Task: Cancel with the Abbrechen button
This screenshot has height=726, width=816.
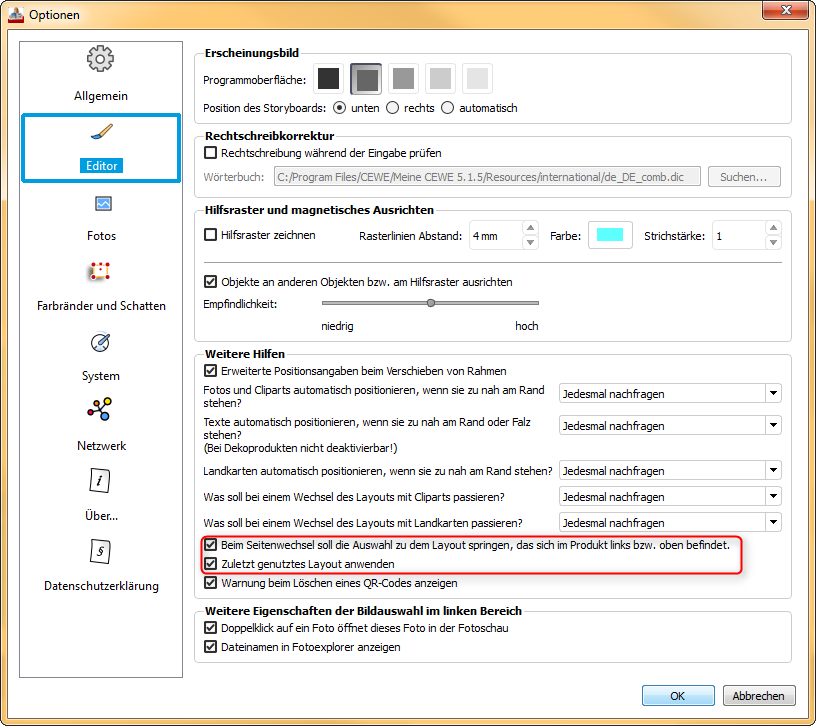Action: pos(759,696)
